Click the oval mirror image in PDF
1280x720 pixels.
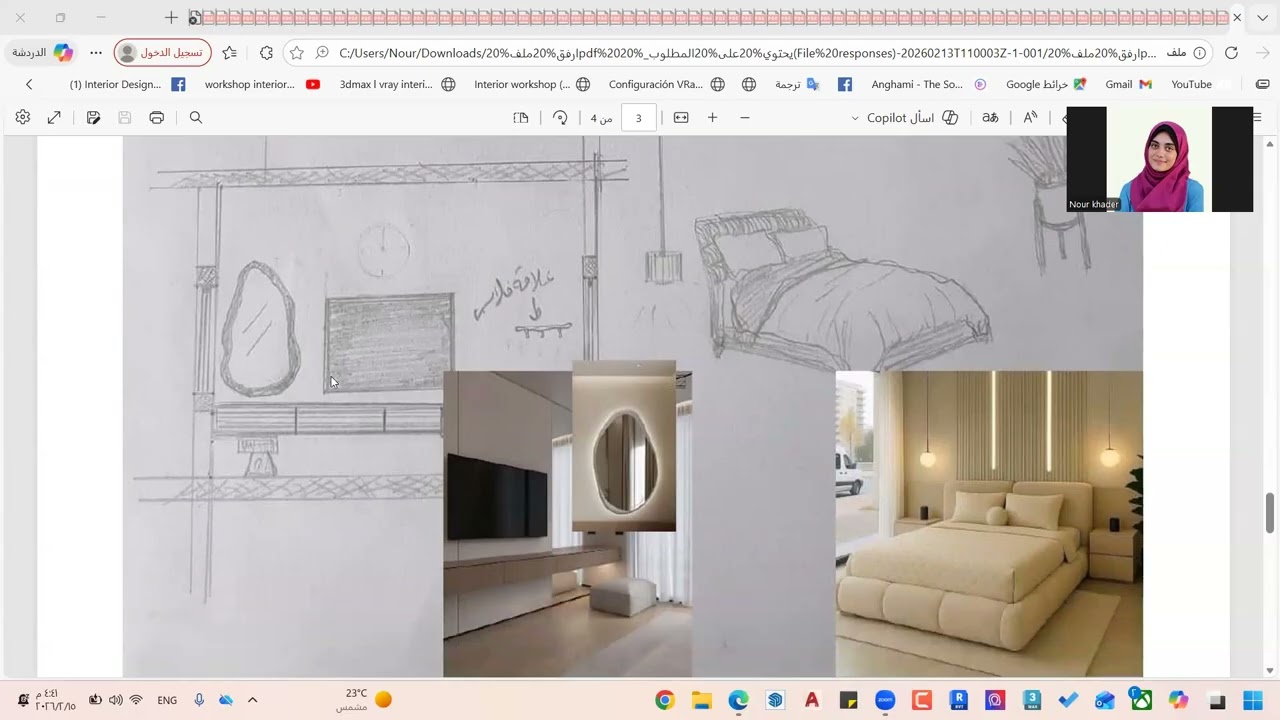click(624, 446)
